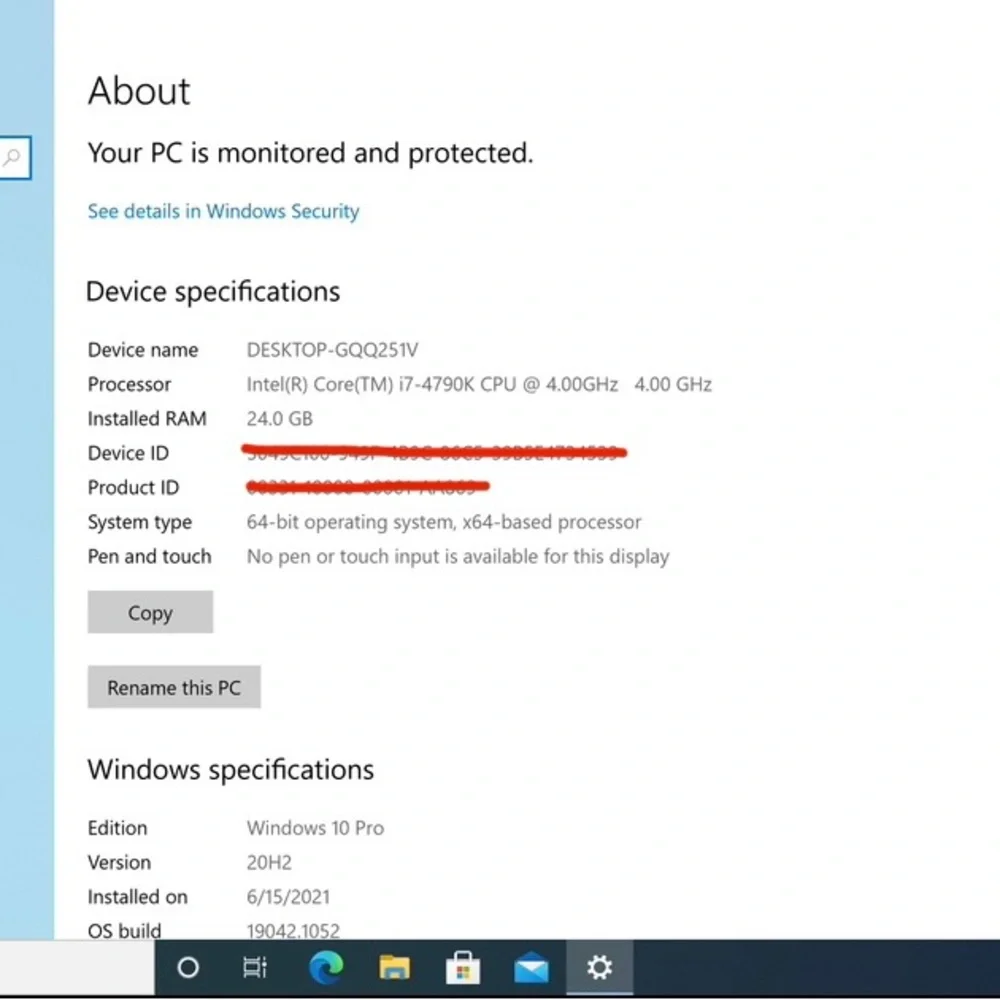Select the device name DESKTOP-GQQ251V text
The image size is (1000, 1000).
[x=332, y=350]
